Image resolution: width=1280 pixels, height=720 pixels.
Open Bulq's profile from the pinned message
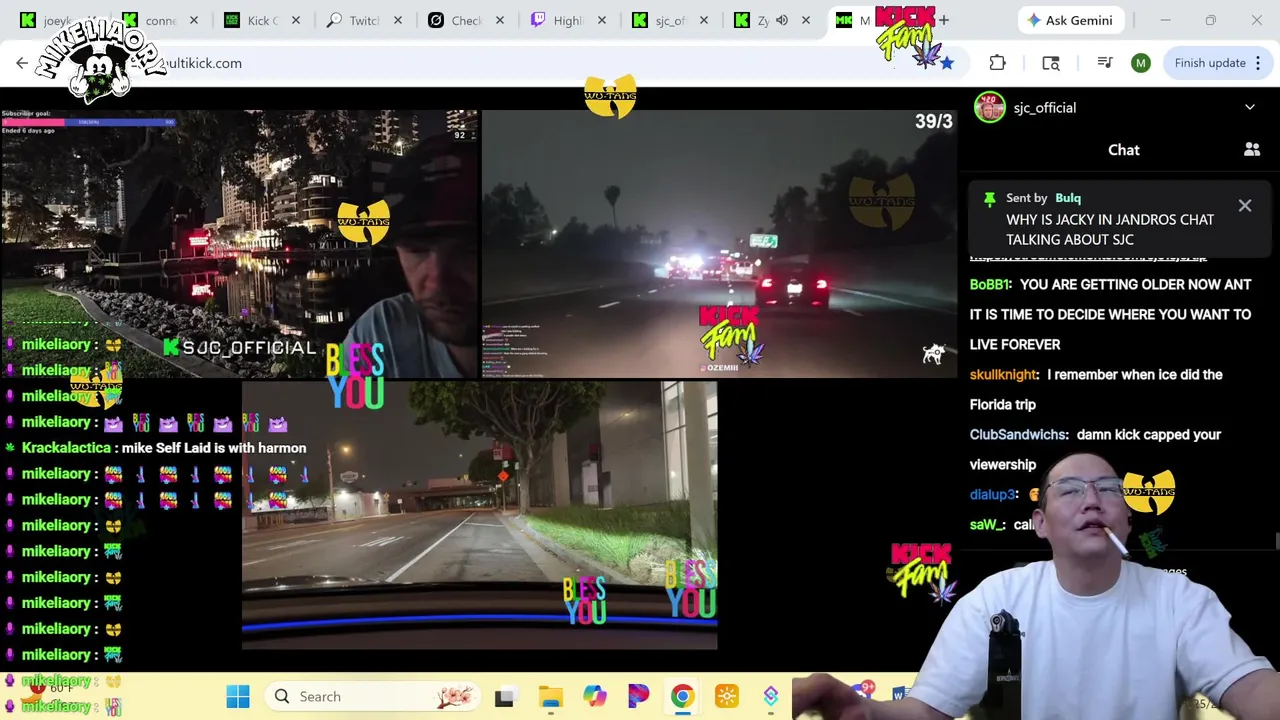point(1068,198)
